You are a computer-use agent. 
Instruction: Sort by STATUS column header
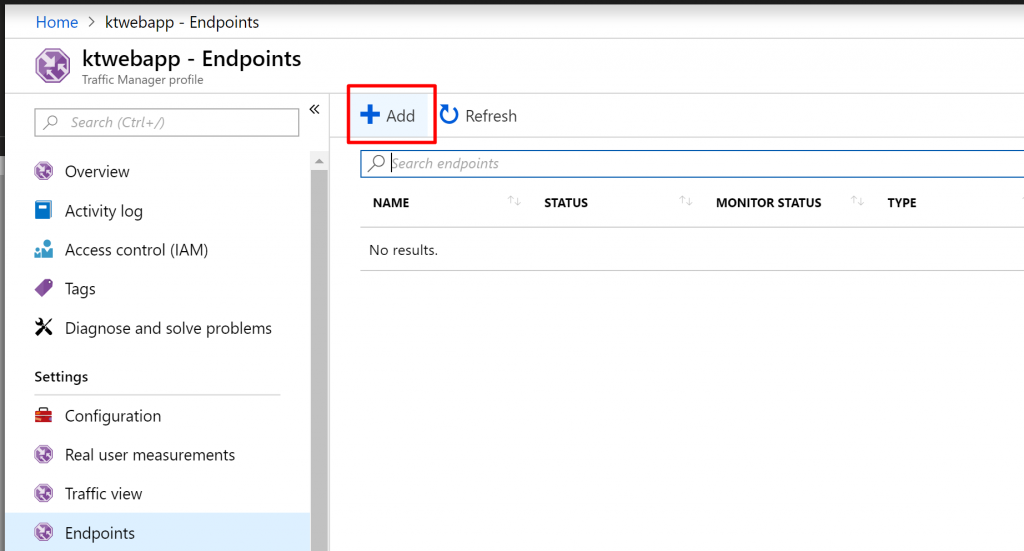coord(566,203)
